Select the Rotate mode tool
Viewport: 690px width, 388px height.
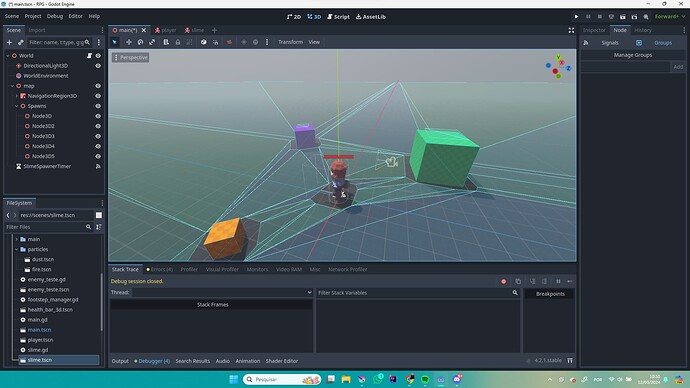140,42
